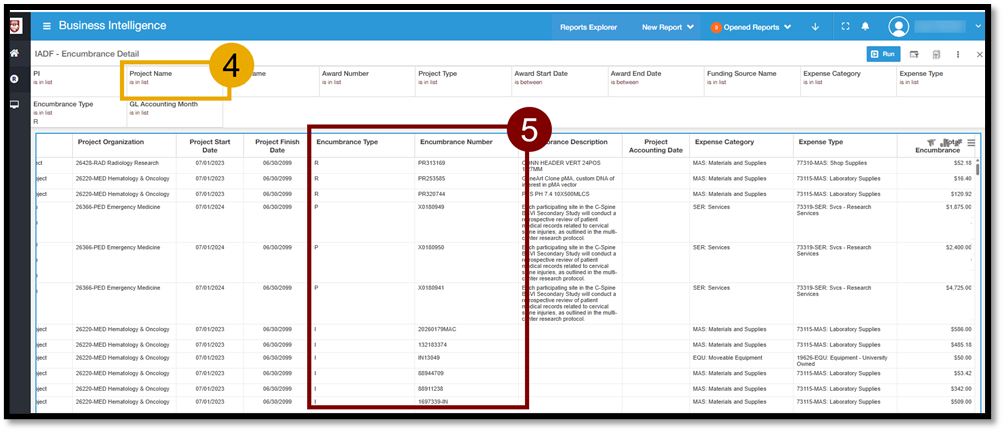Screen dimensions: 1004x432
Task: Expand the user account chevron
Action: (978, 27)
